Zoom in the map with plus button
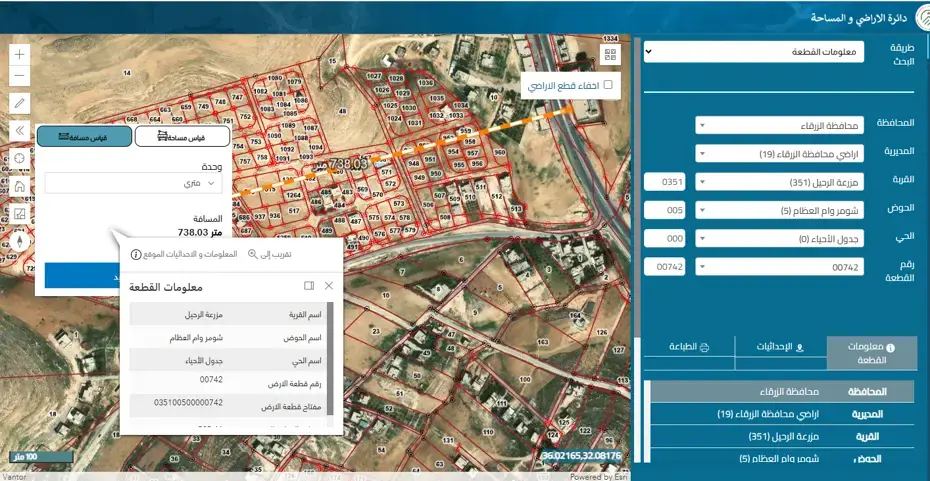 click(x=20, y=55)
